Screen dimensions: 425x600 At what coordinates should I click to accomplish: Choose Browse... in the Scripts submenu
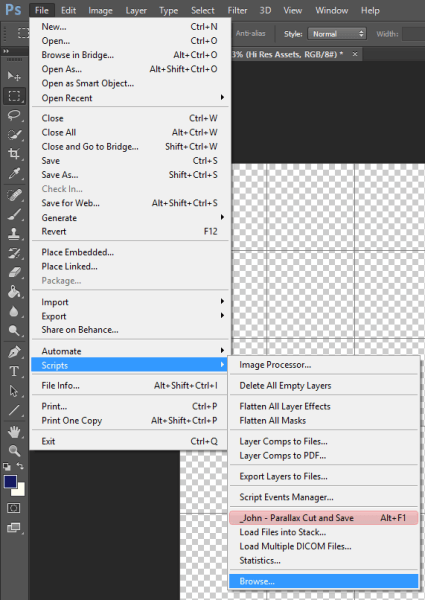coord(324,581)
